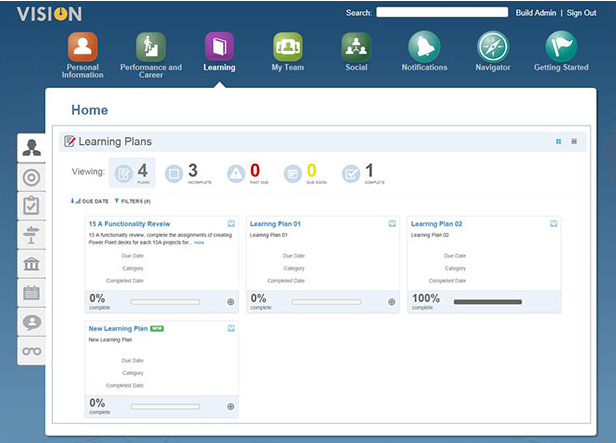The height and width of the screenshot is (443, 616).
Task: Select the target circle sidebar icon
Action: pyautogui.click(x=31, y=178)
